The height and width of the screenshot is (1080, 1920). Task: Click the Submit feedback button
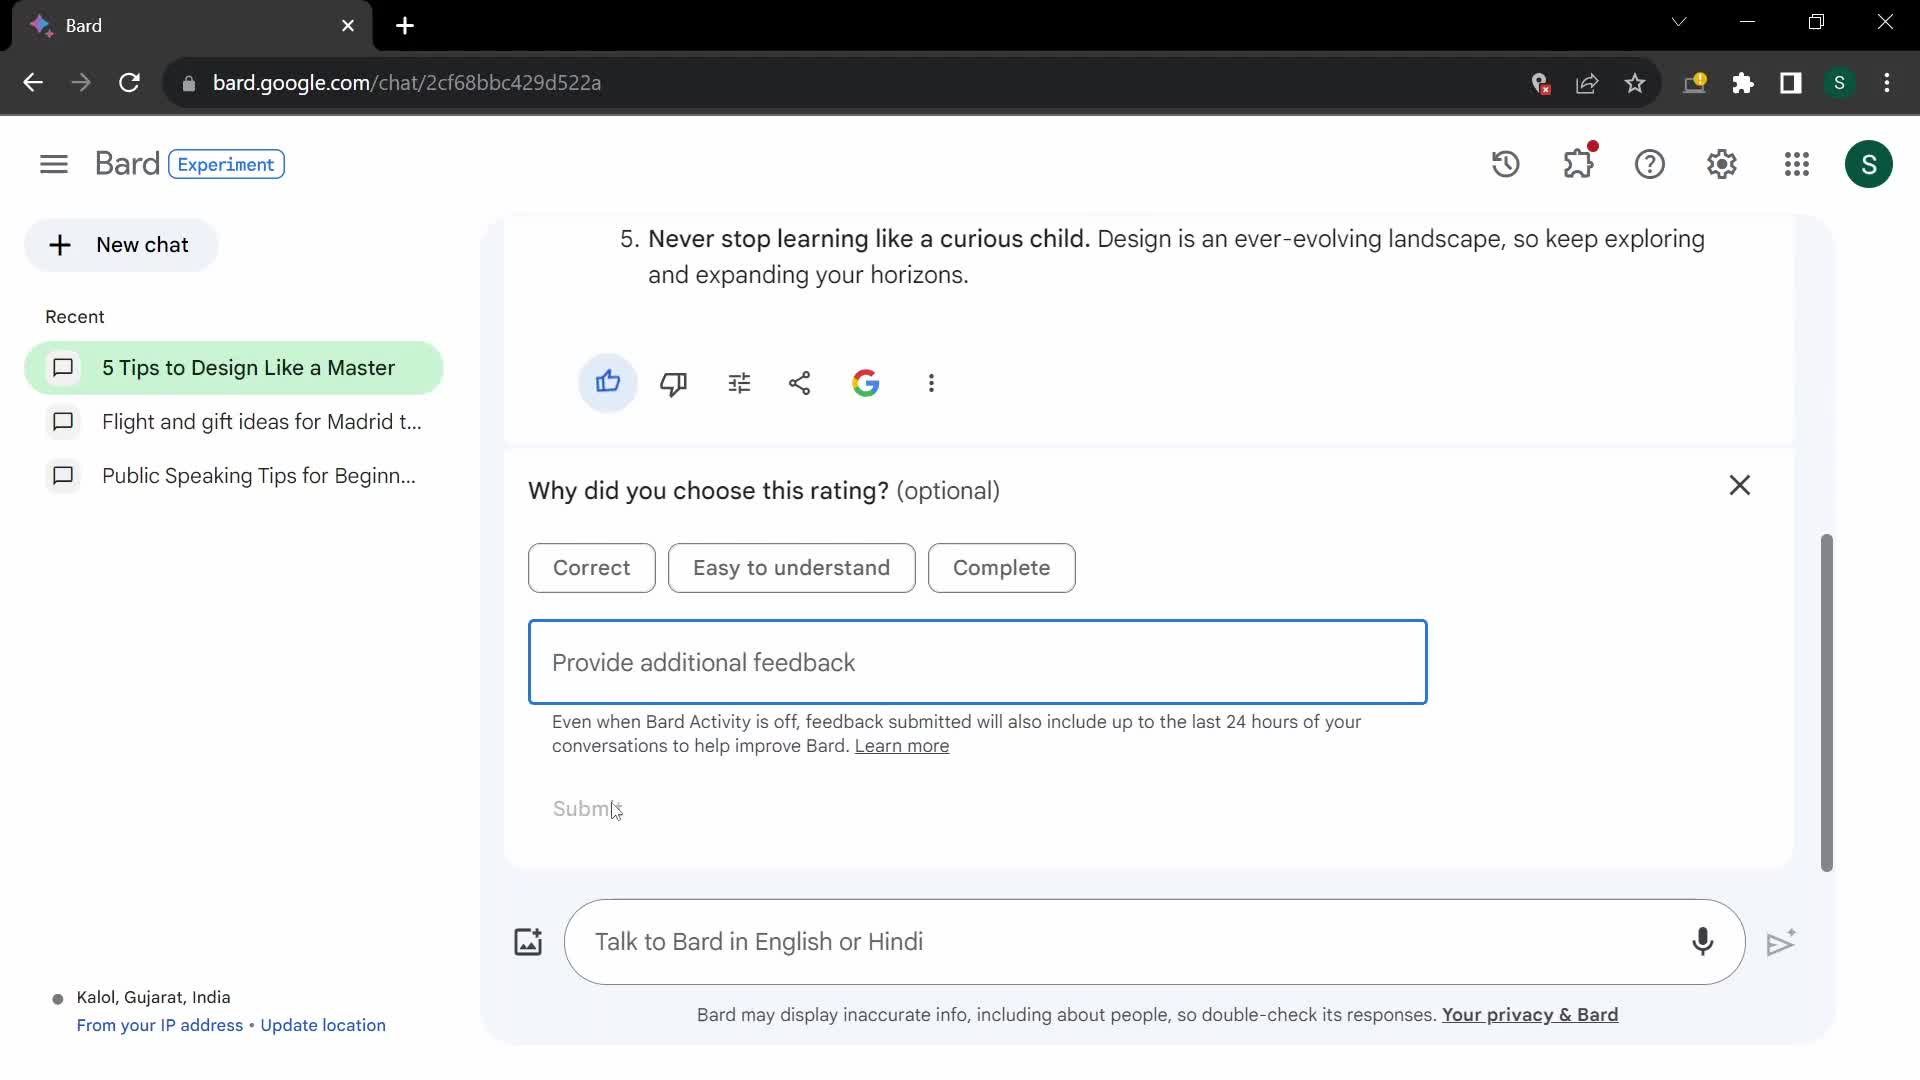[587, 808]
